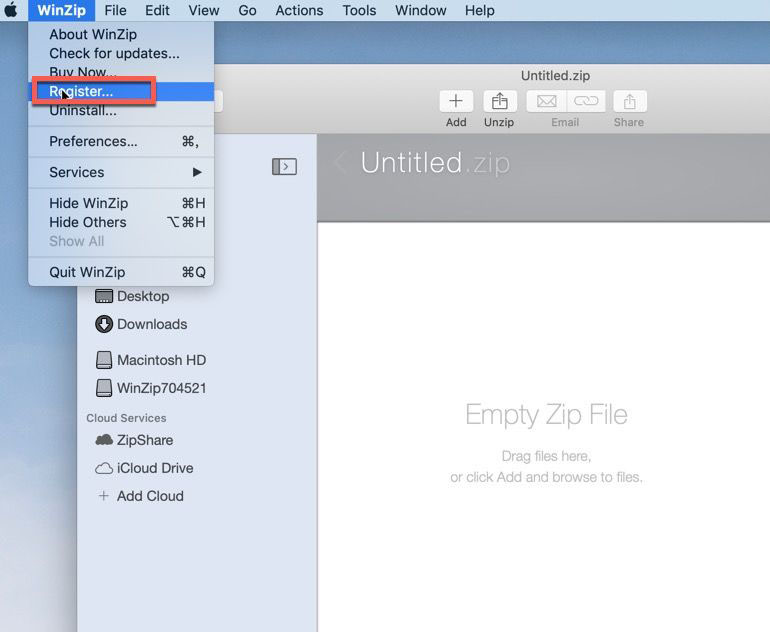Screen dimensions: 770x632
Task: Choose About WinZip
Action: click(121, 34)
